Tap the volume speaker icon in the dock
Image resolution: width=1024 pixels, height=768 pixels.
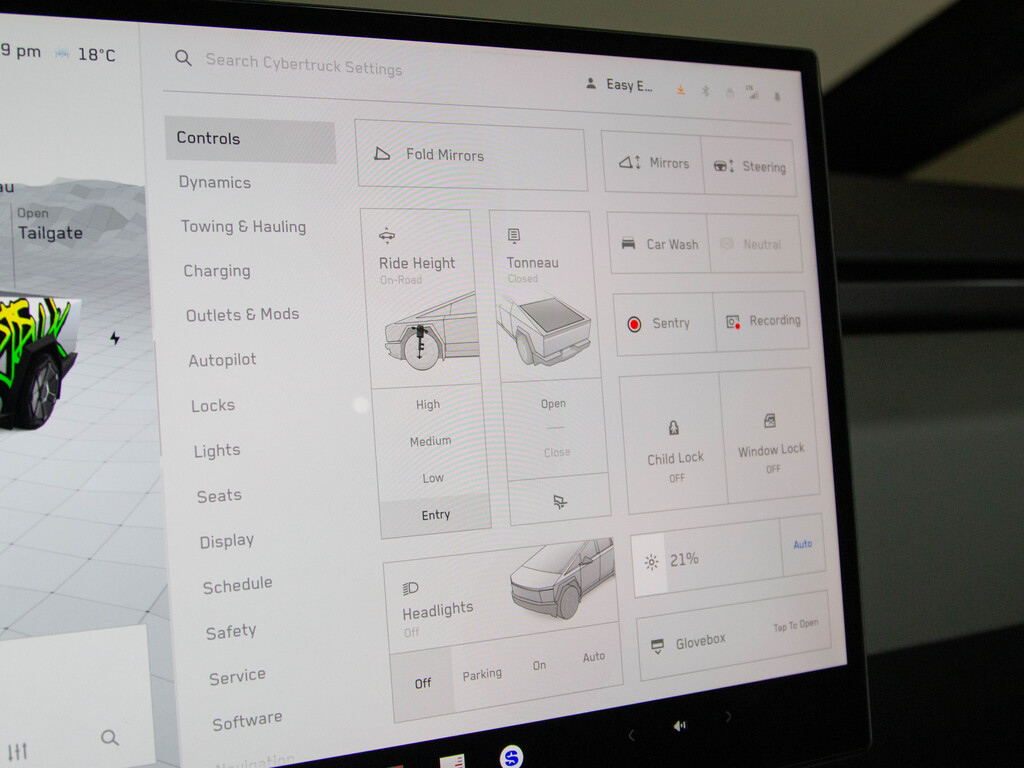click(x=679, y=726)
